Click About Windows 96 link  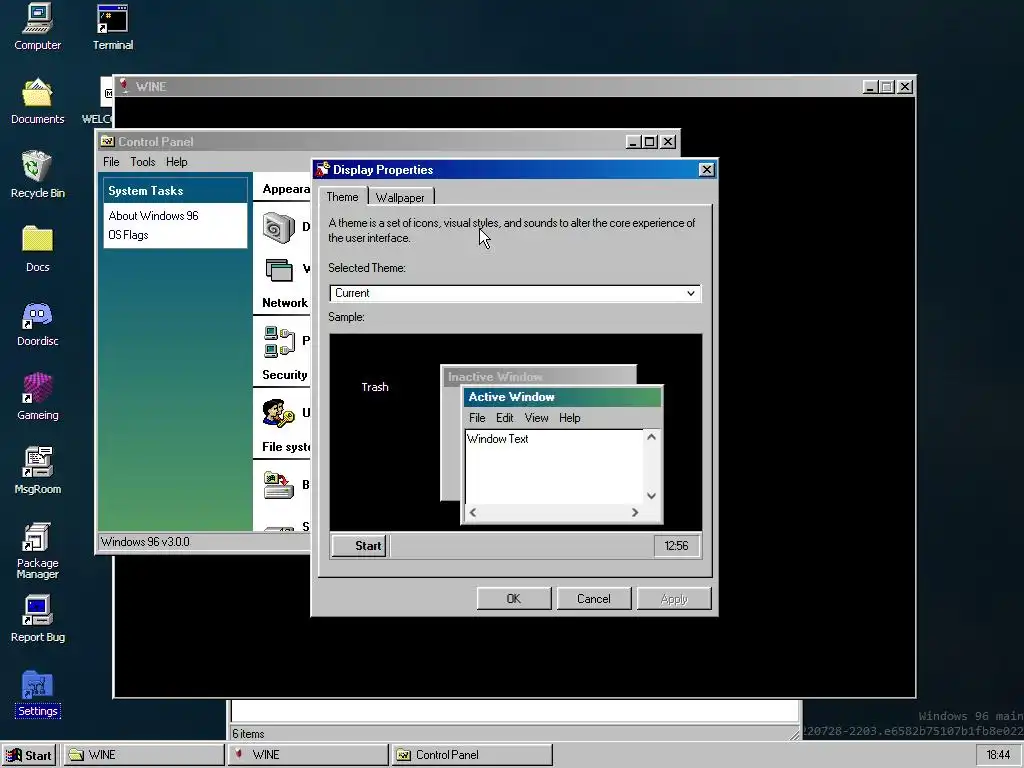153,216
